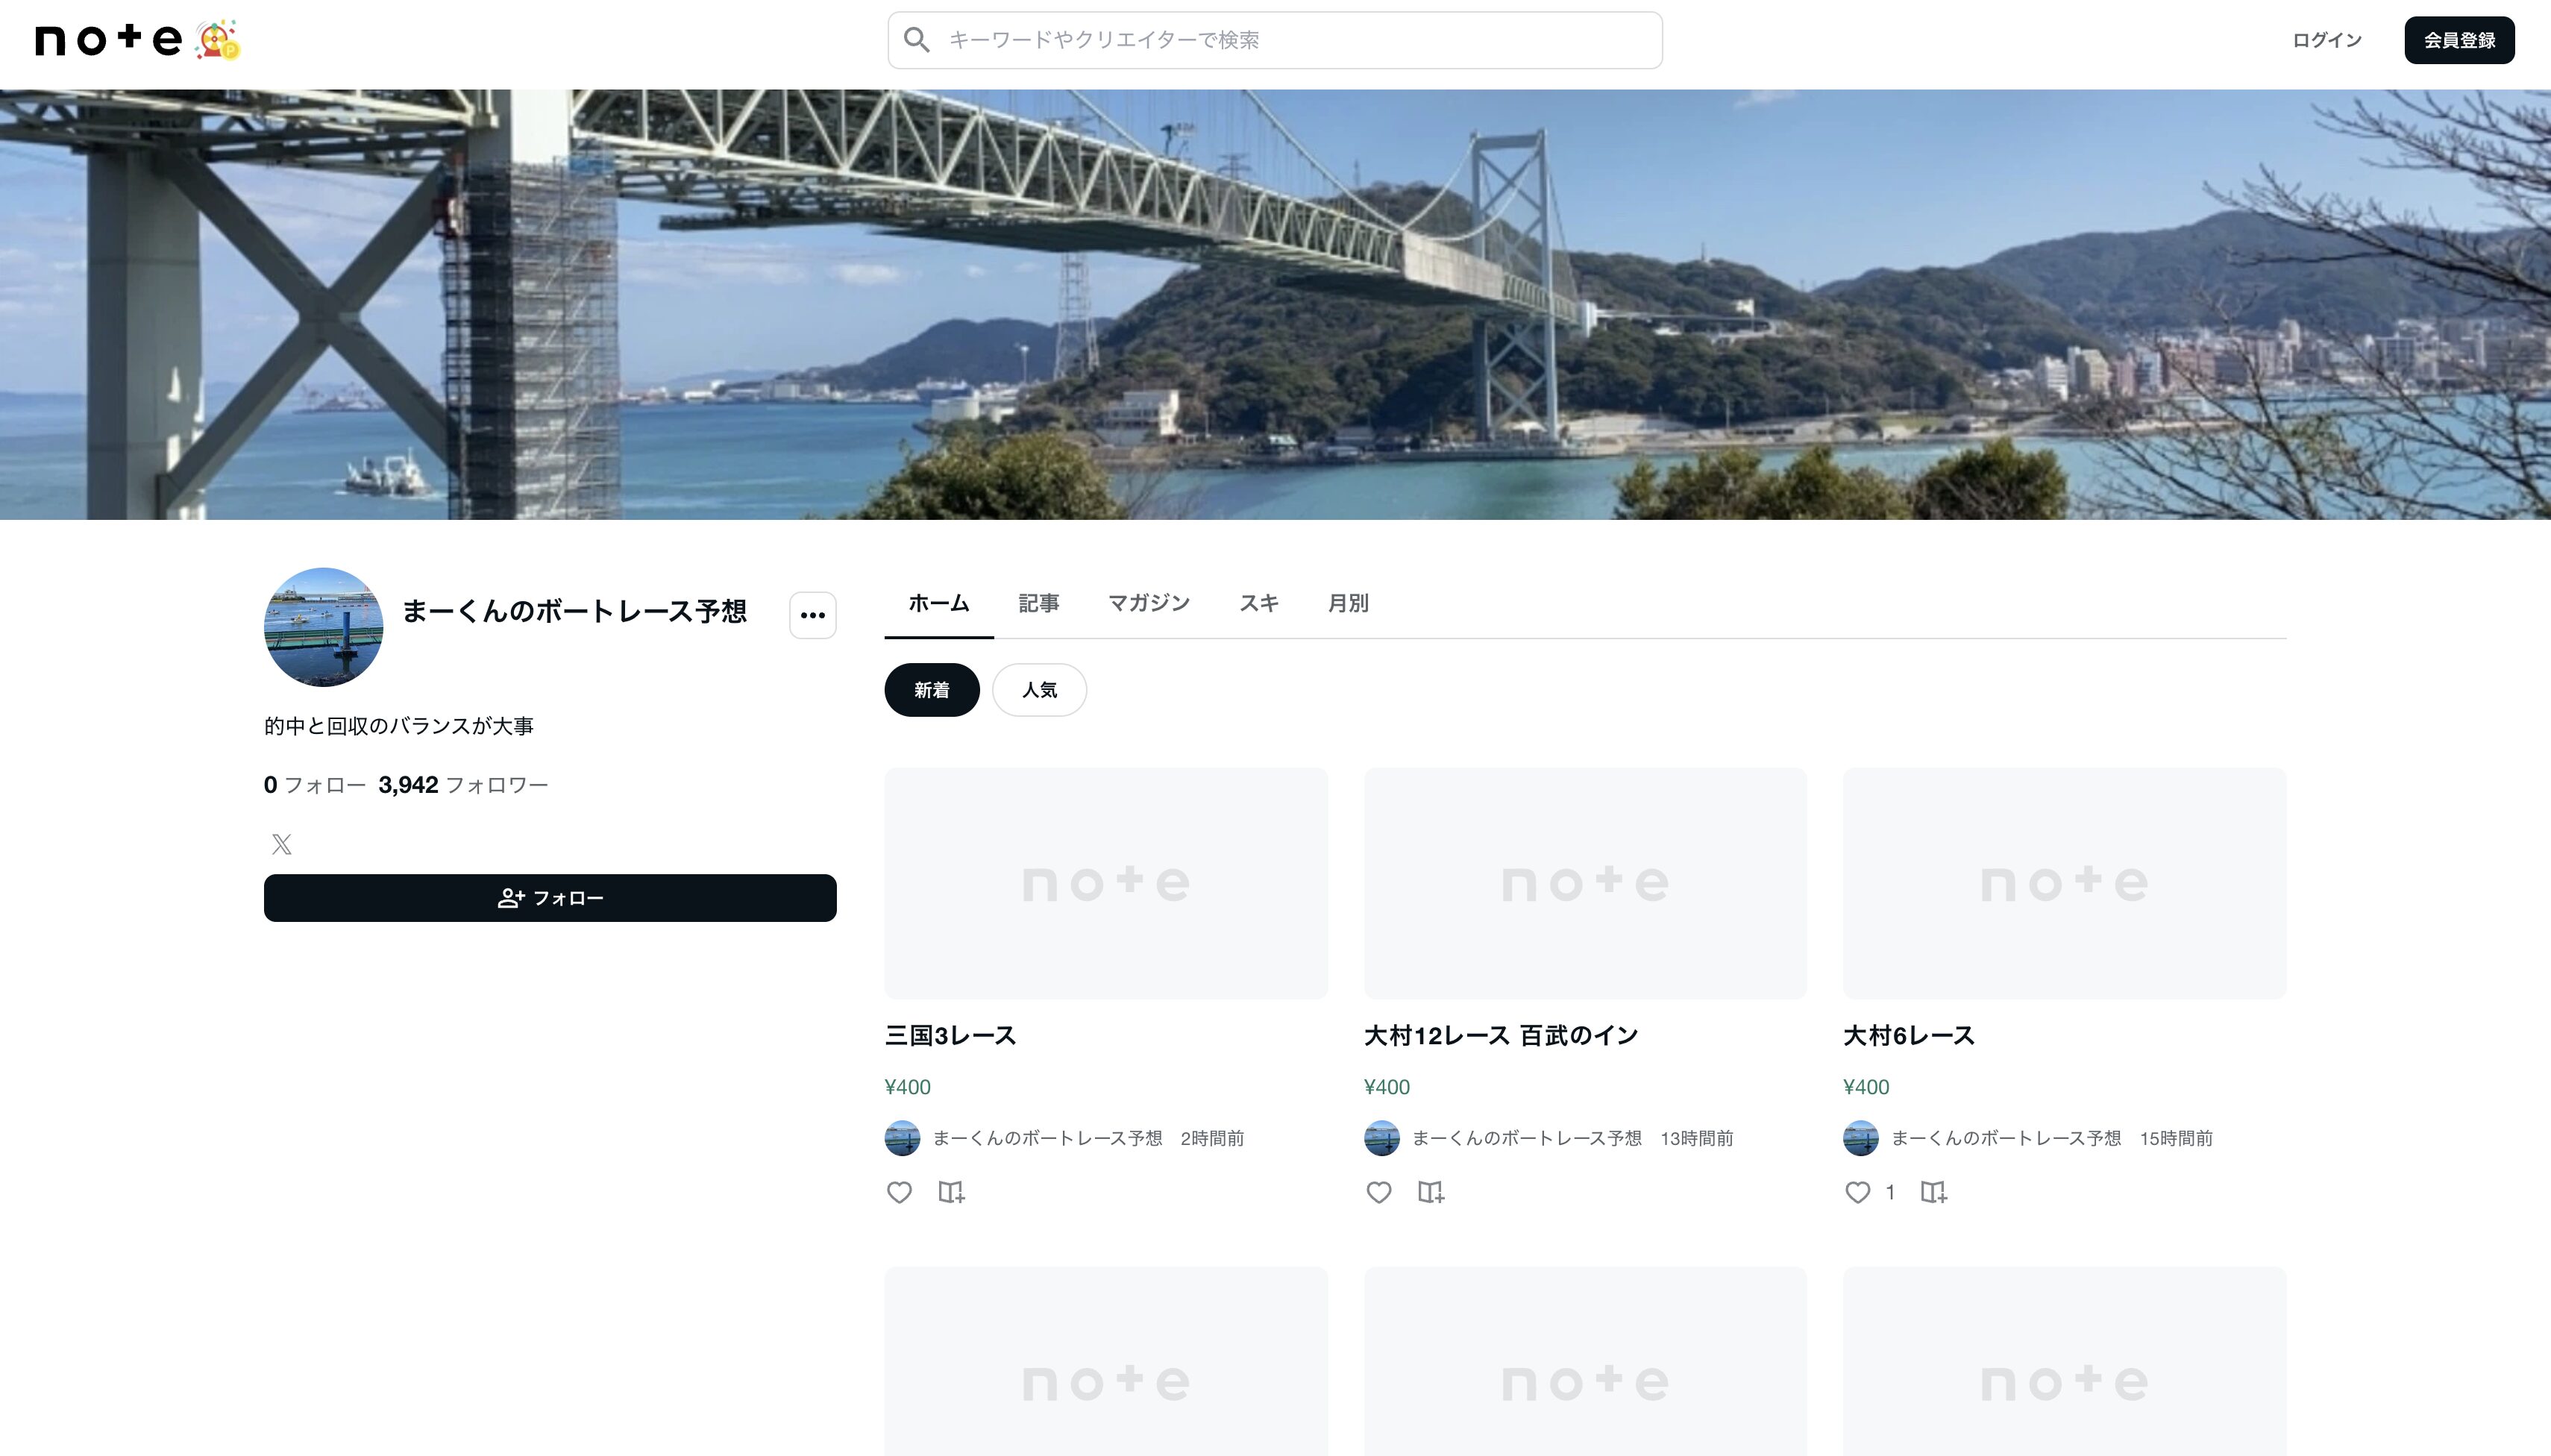Add 三国3レース to a magazine via its icon

[x=951, y=1192]
